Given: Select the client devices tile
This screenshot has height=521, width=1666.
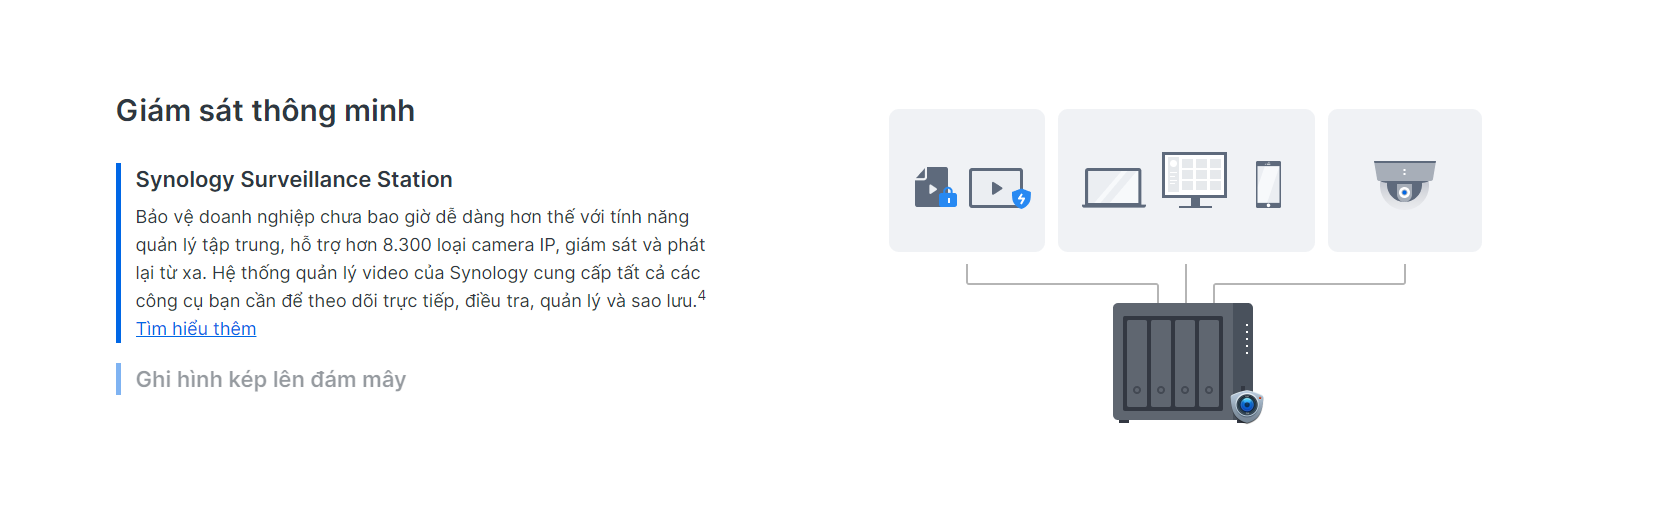Looking at the screenshot, I should pyautogui.click(x=1186, y=180).
